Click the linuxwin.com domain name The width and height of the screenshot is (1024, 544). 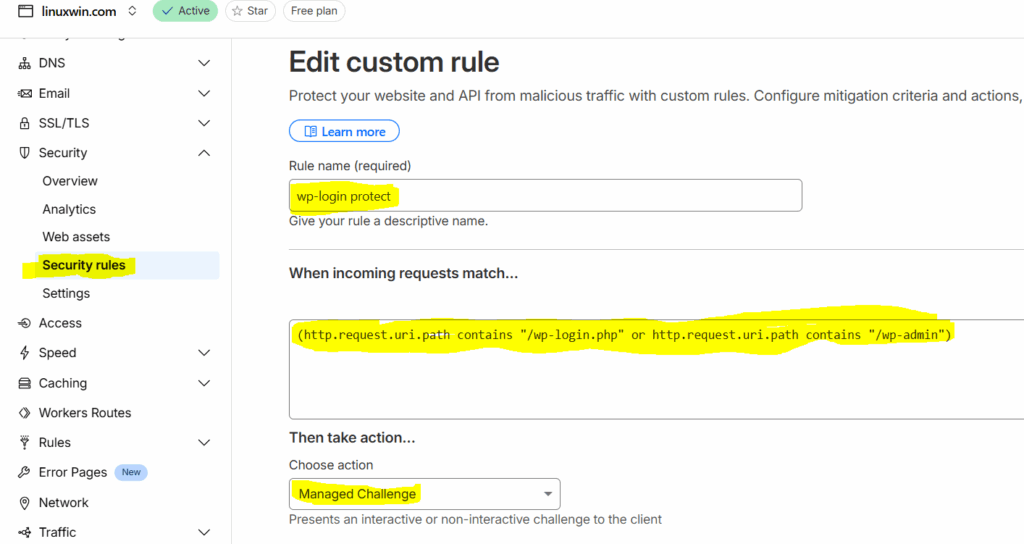[79, 11]
